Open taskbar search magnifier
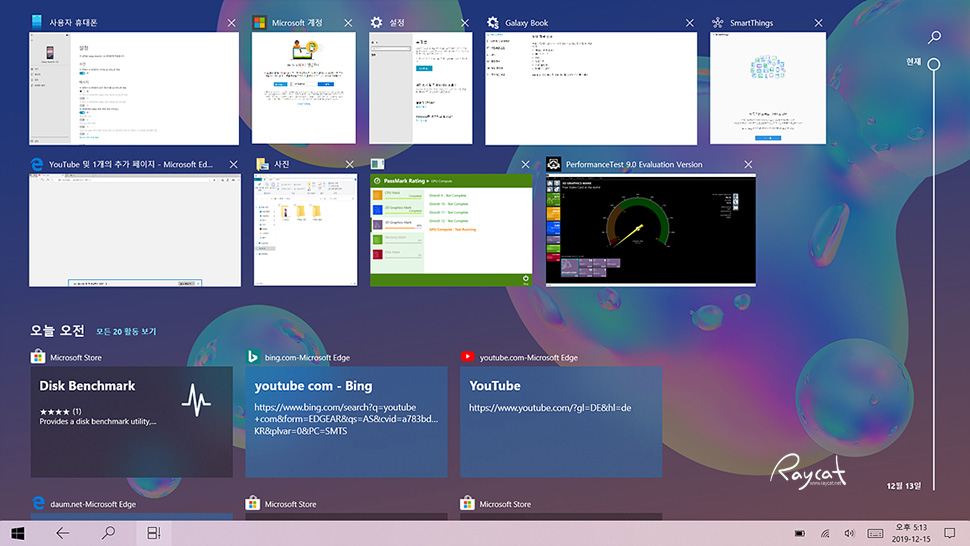This screenshot has width=970, height=546. tap(108, 533)
